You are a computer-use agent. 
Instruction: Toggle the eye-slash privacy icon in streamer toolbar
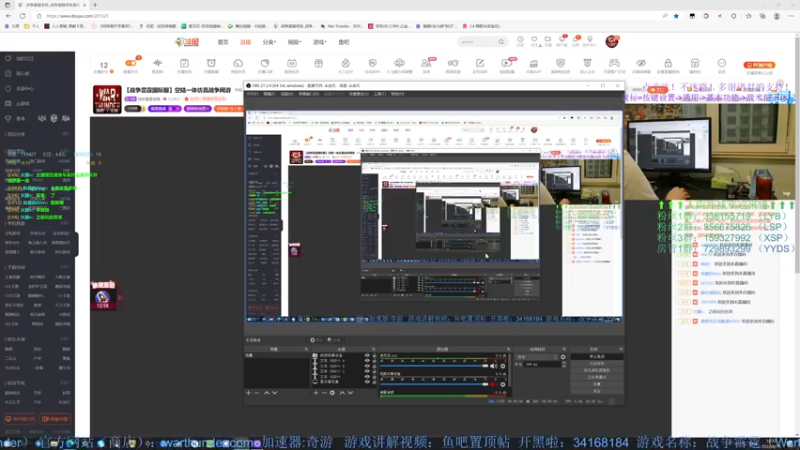(641, 65)
